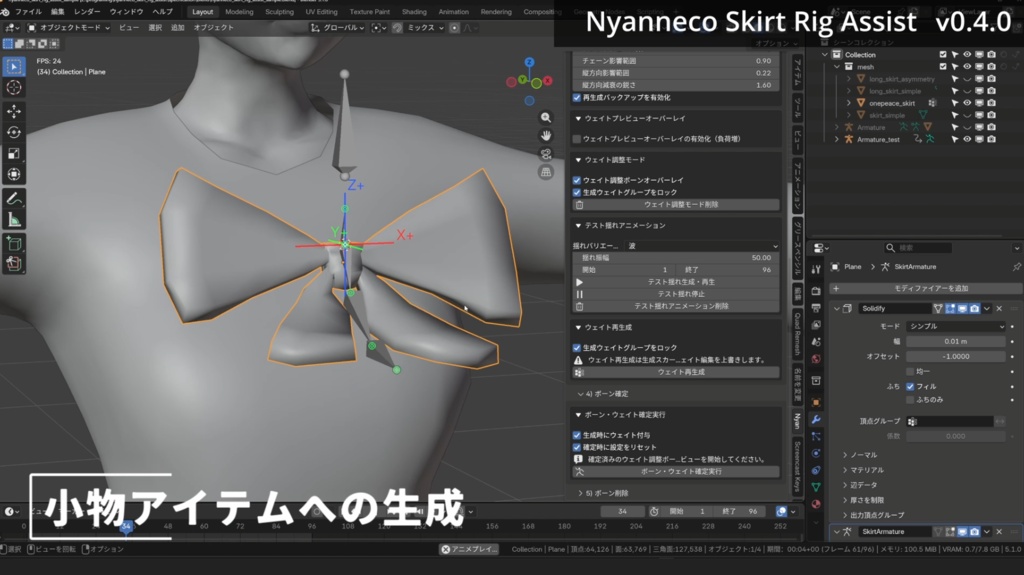Screen dimensions: 1024x575
Task: Select the Annotate tool
Action: [x=14, y=199]
